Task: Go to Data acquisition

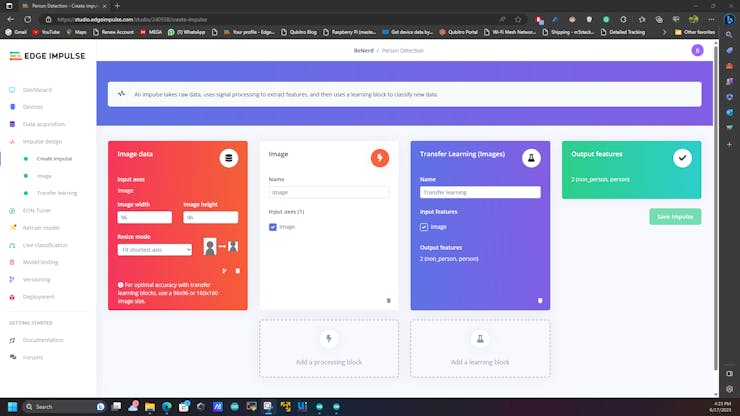Action: [44, 124]
